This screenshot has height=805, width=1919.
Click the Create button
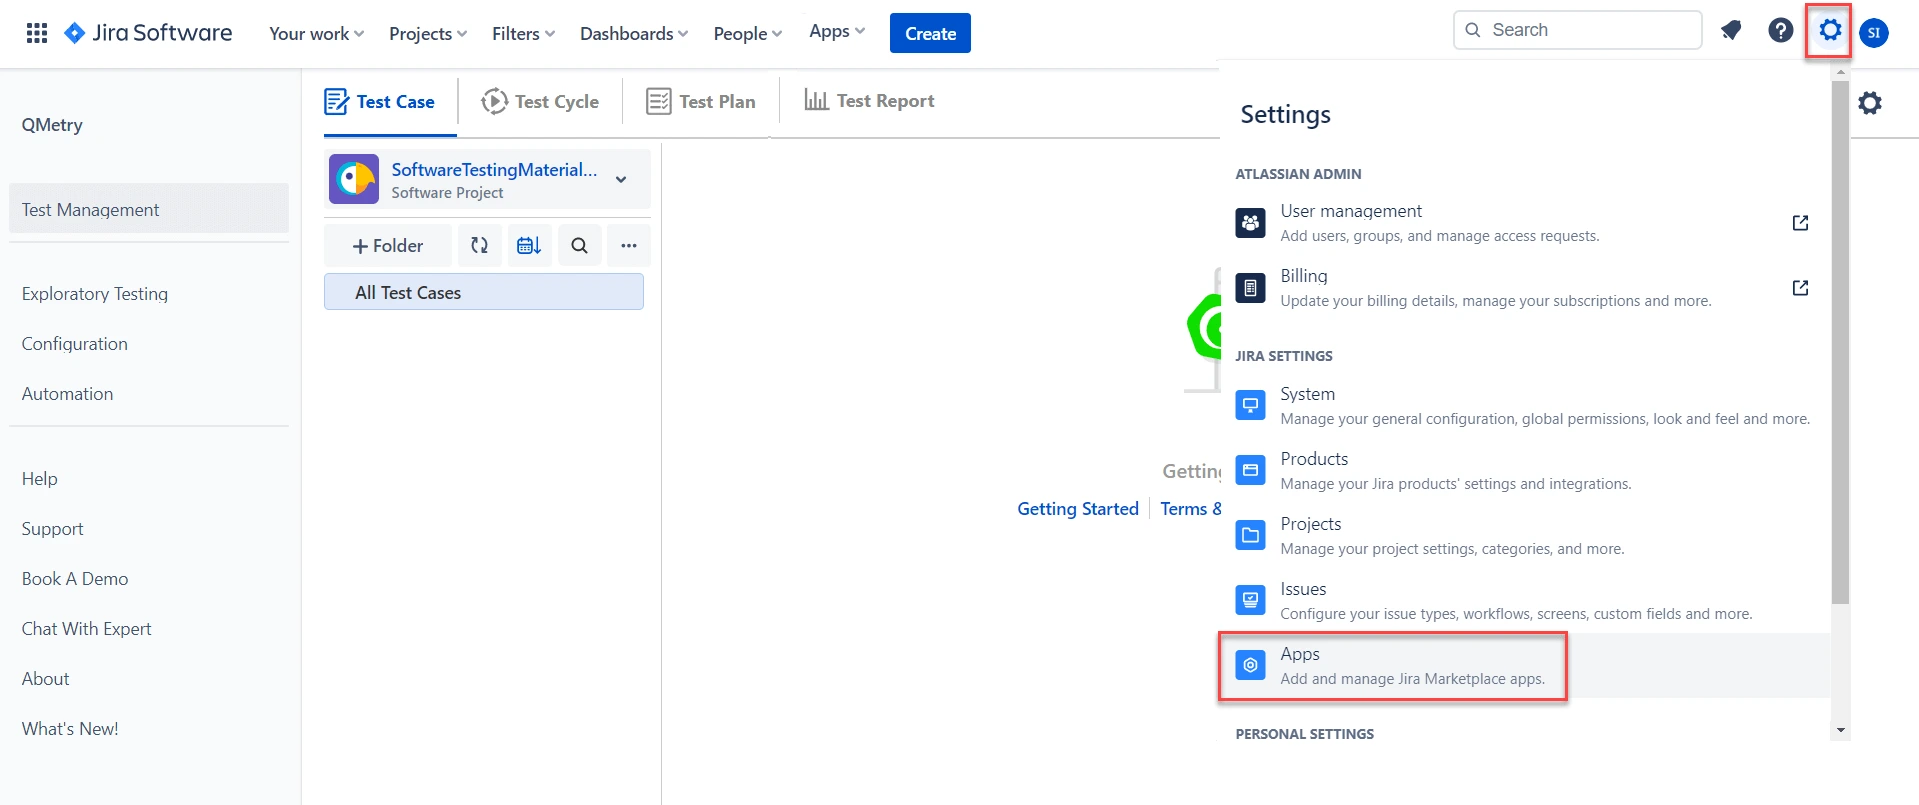coord(930,33)
